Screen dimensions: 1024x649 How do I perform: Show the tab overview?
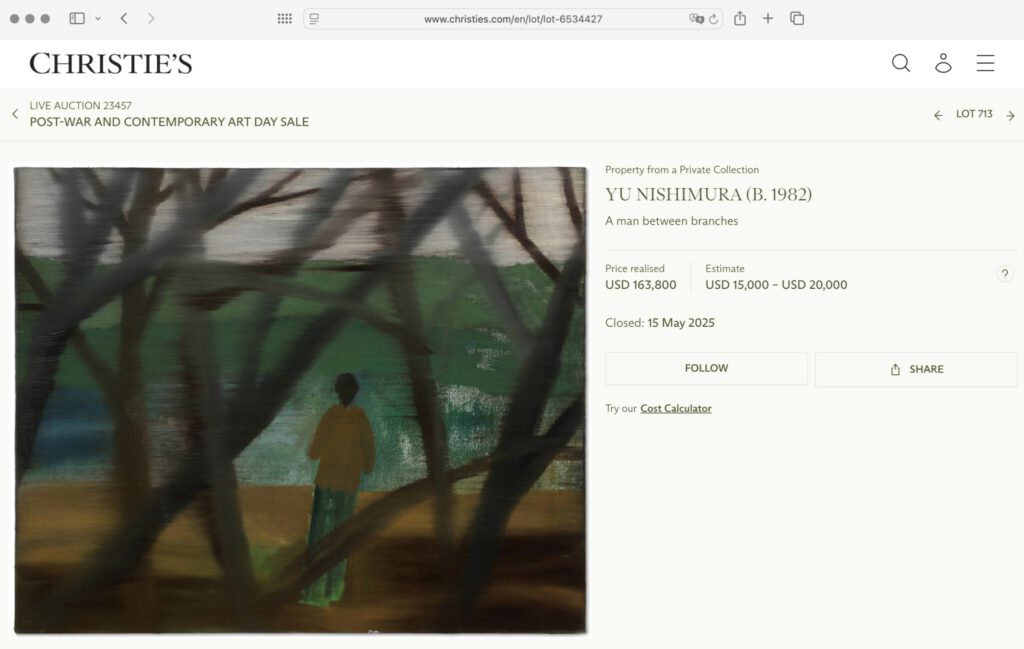tap(797, 18)
